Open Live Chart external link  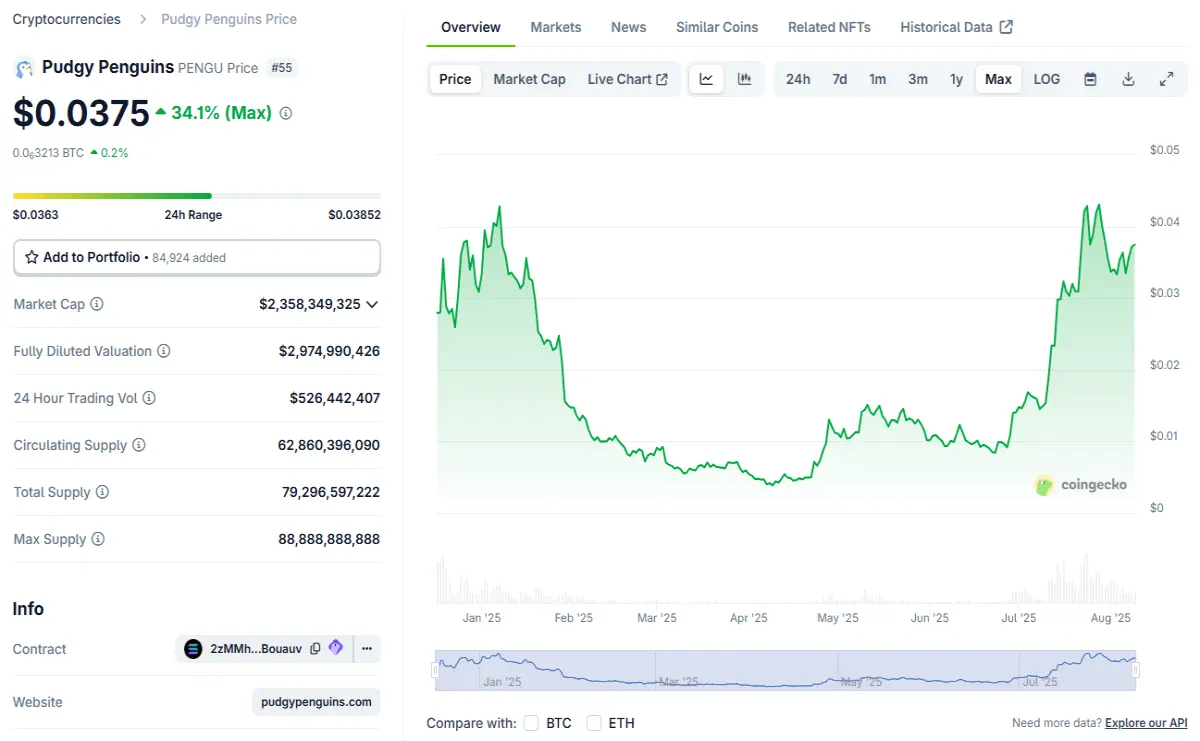coord(628,79)
